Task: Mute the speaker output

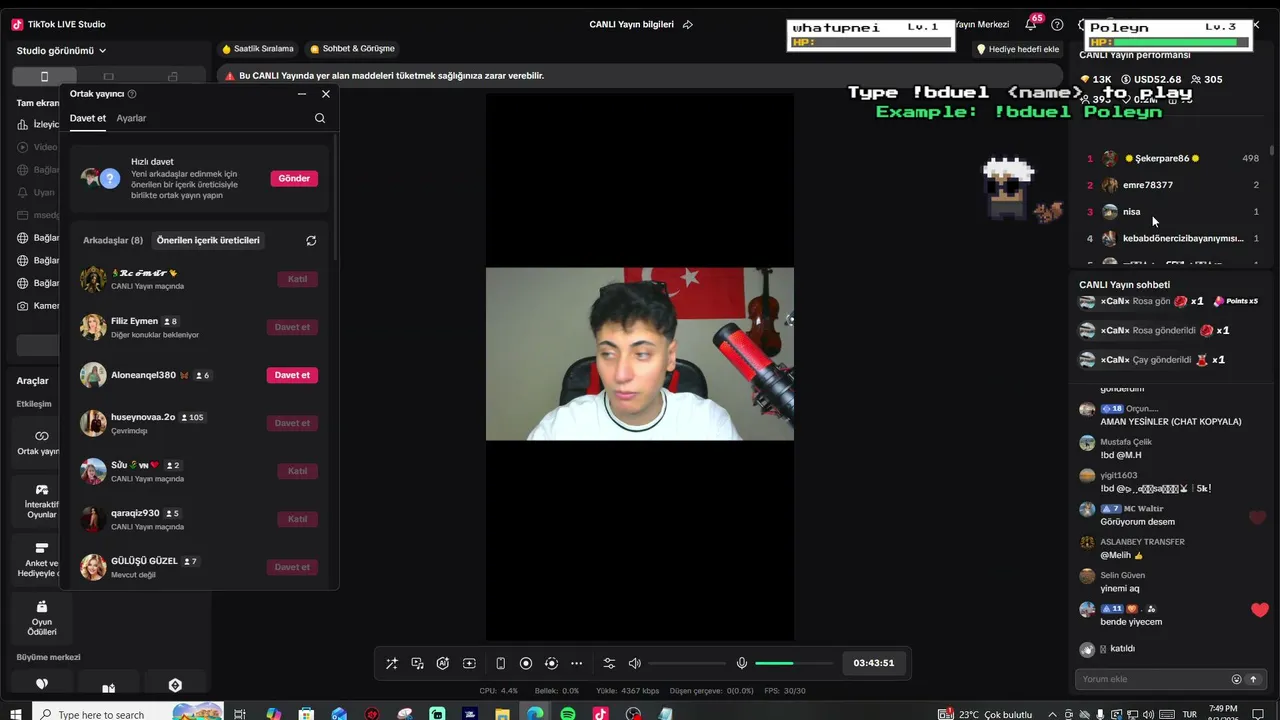Action: pos(634,663)
